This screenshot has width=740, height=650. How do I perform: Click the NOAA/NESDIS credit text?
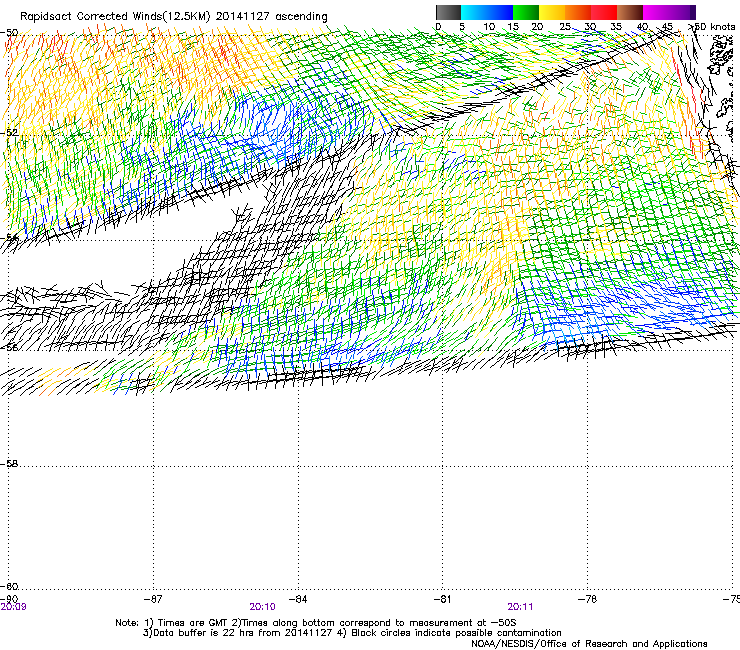(x=589, y=644)
